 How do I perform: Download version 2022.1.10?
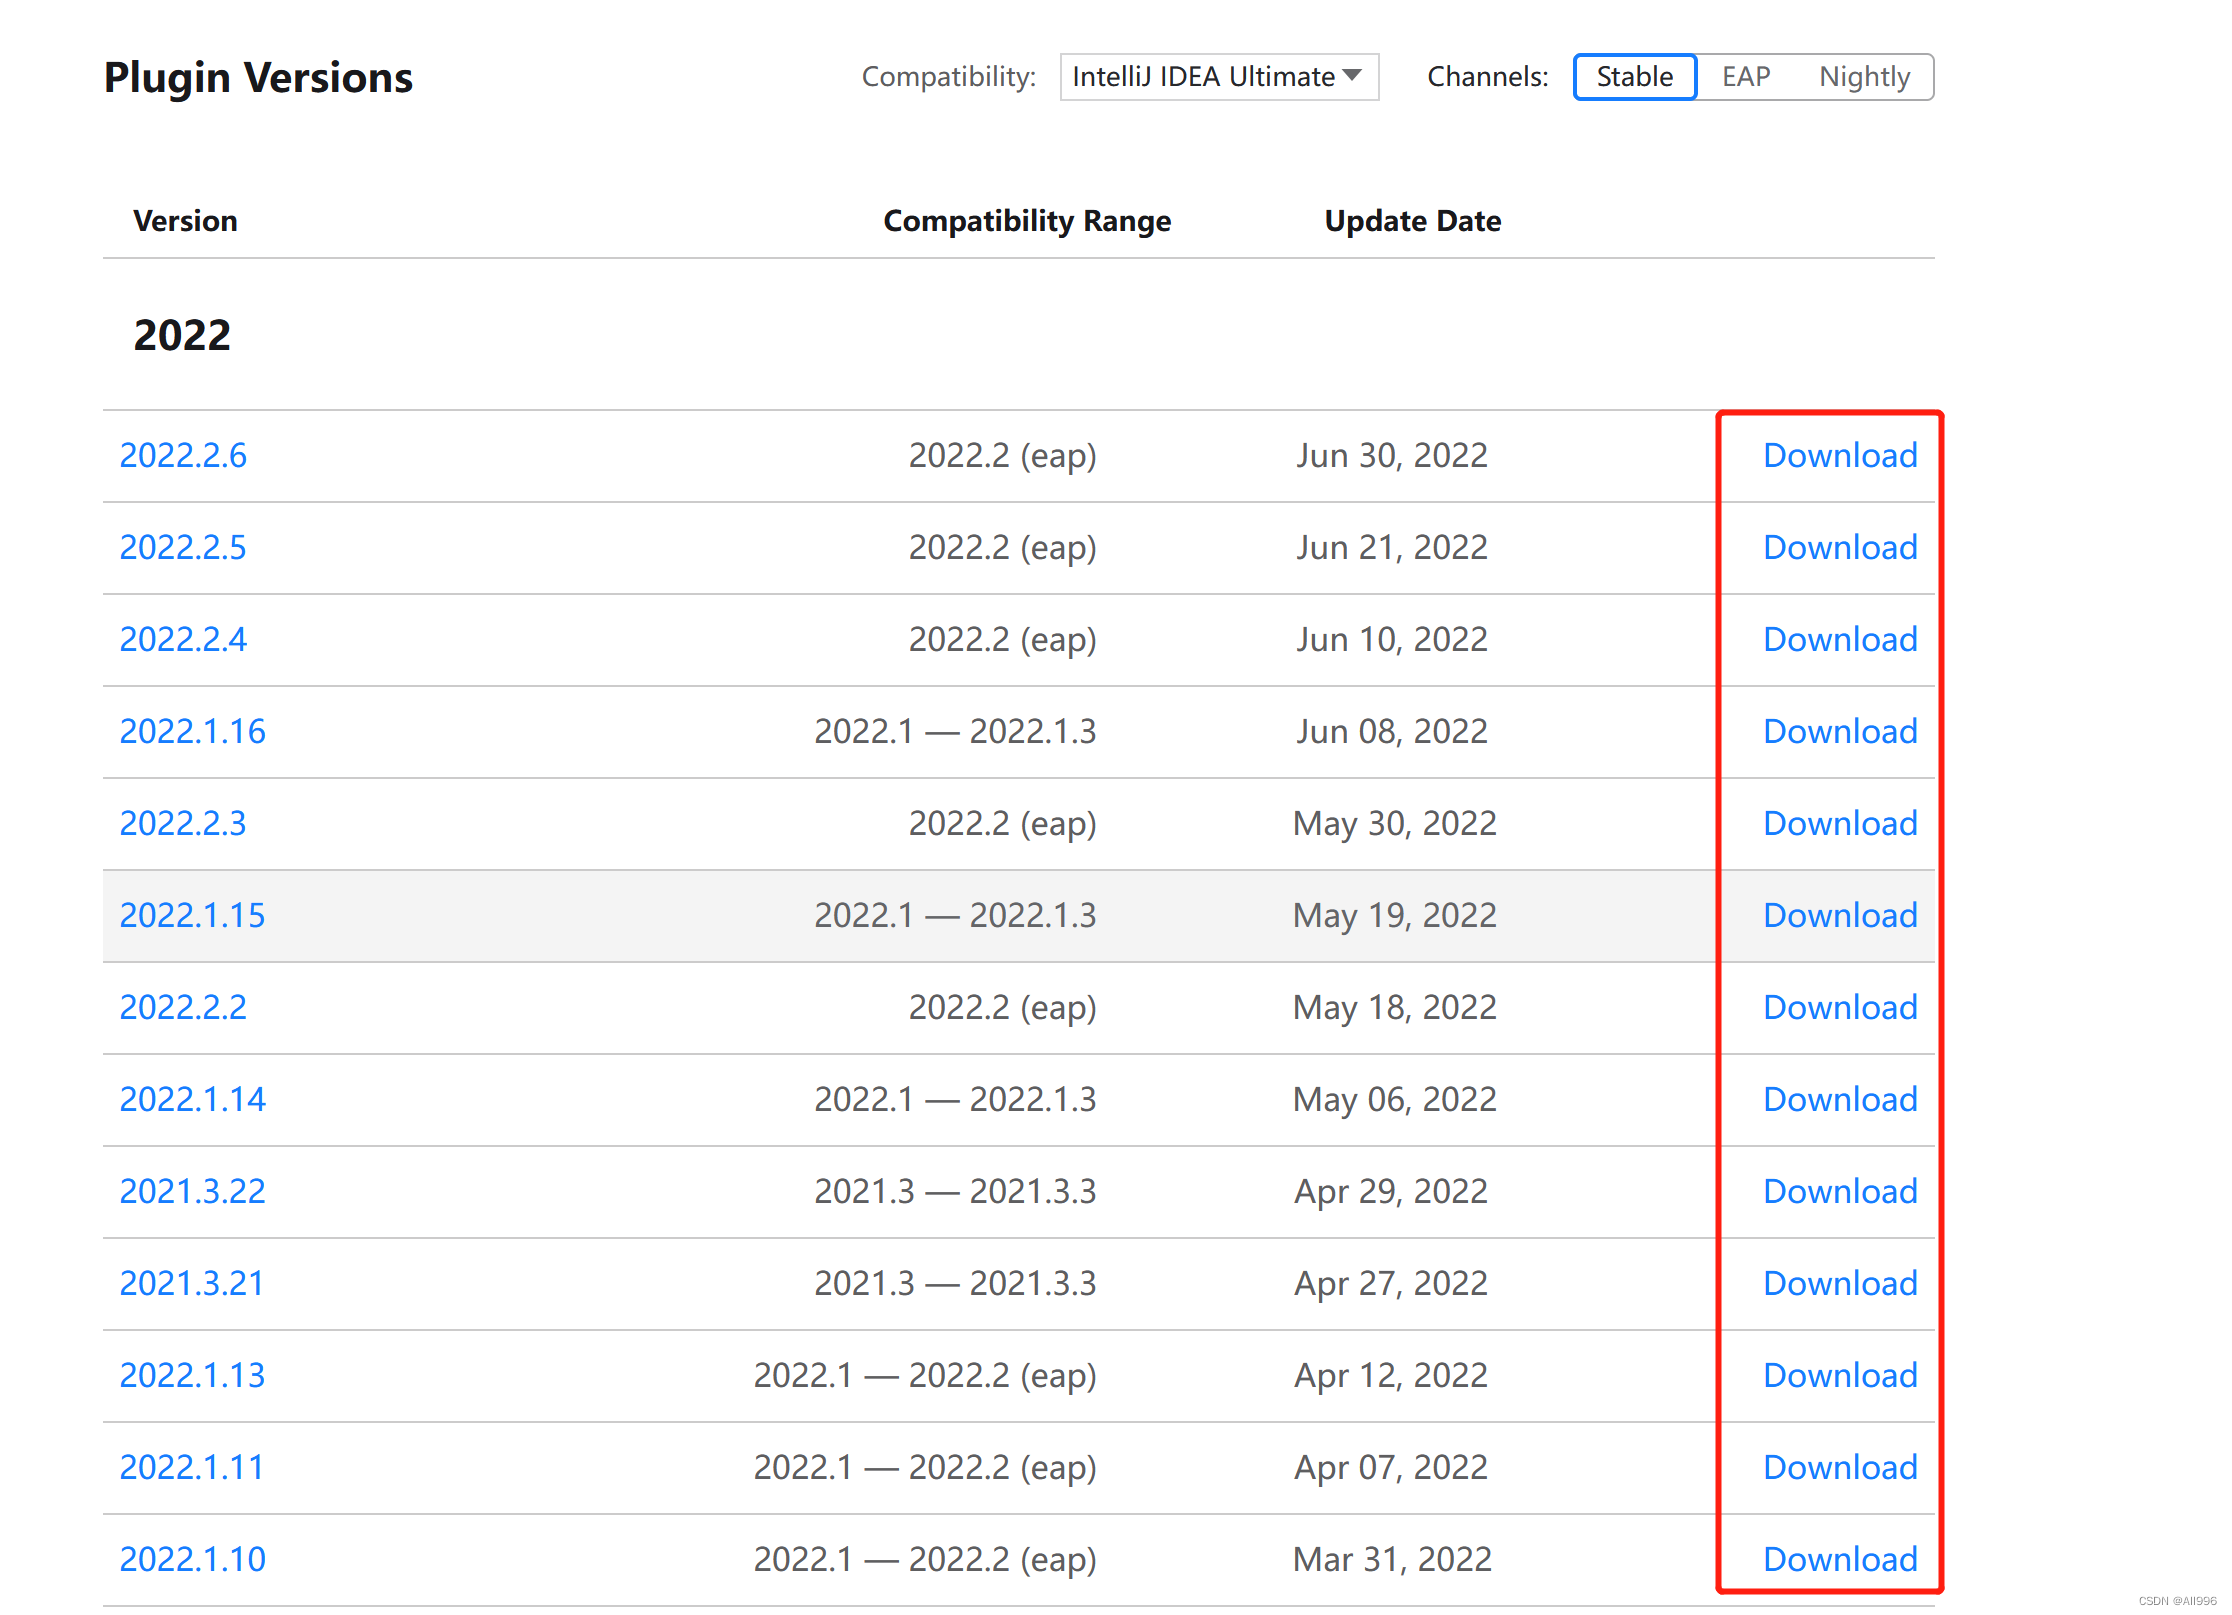pyautogui.click(x=1839, y=1559)
